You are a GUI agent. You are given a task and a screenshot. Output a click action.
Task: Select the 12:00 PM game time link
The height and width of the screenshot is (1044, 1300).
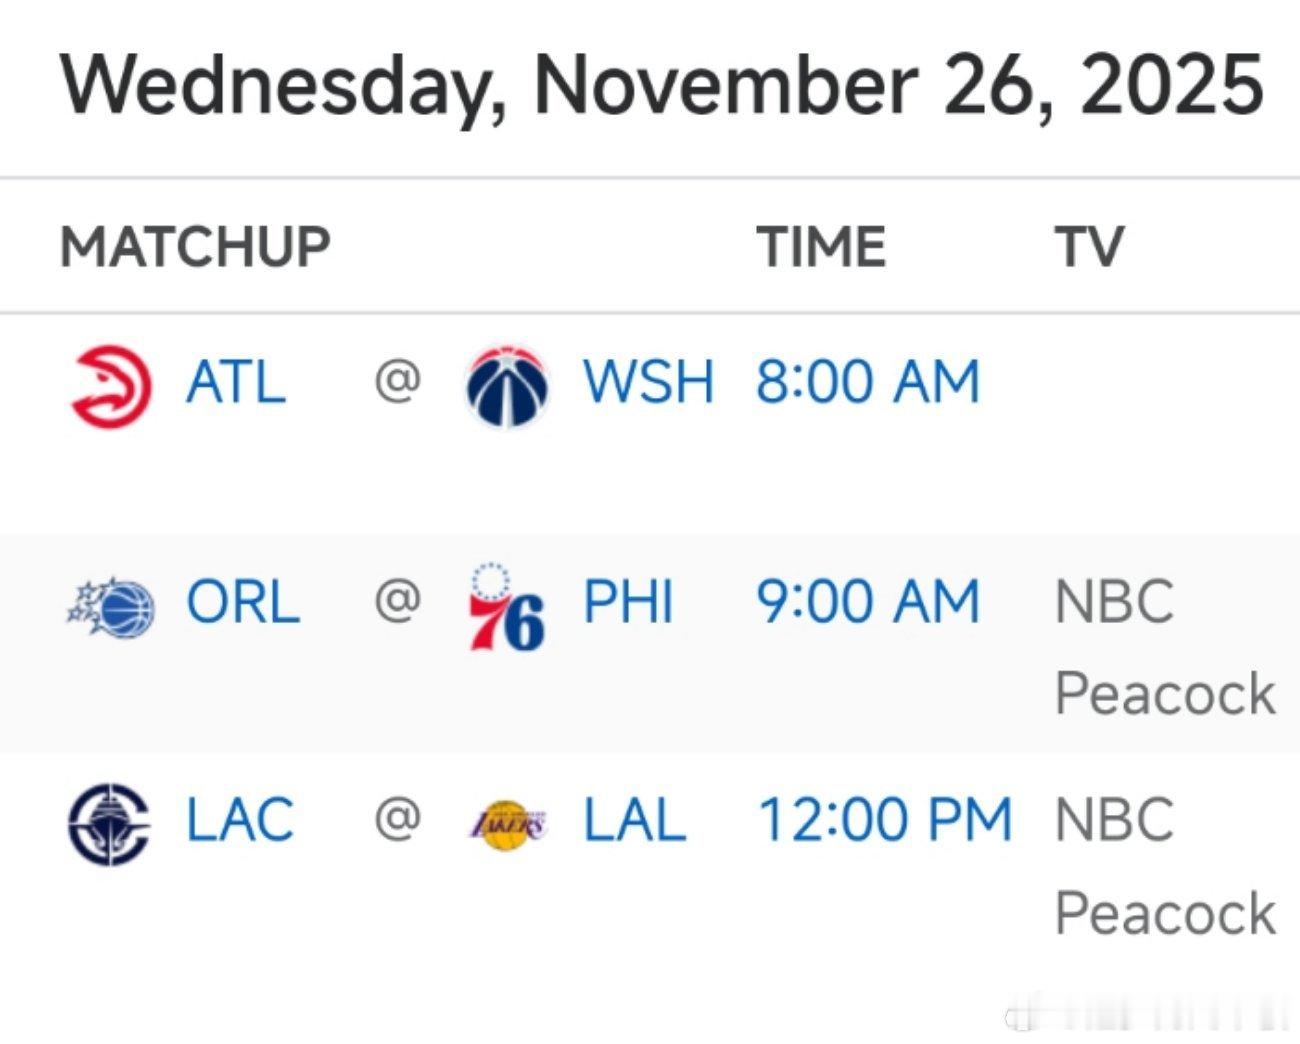(886, 820)
